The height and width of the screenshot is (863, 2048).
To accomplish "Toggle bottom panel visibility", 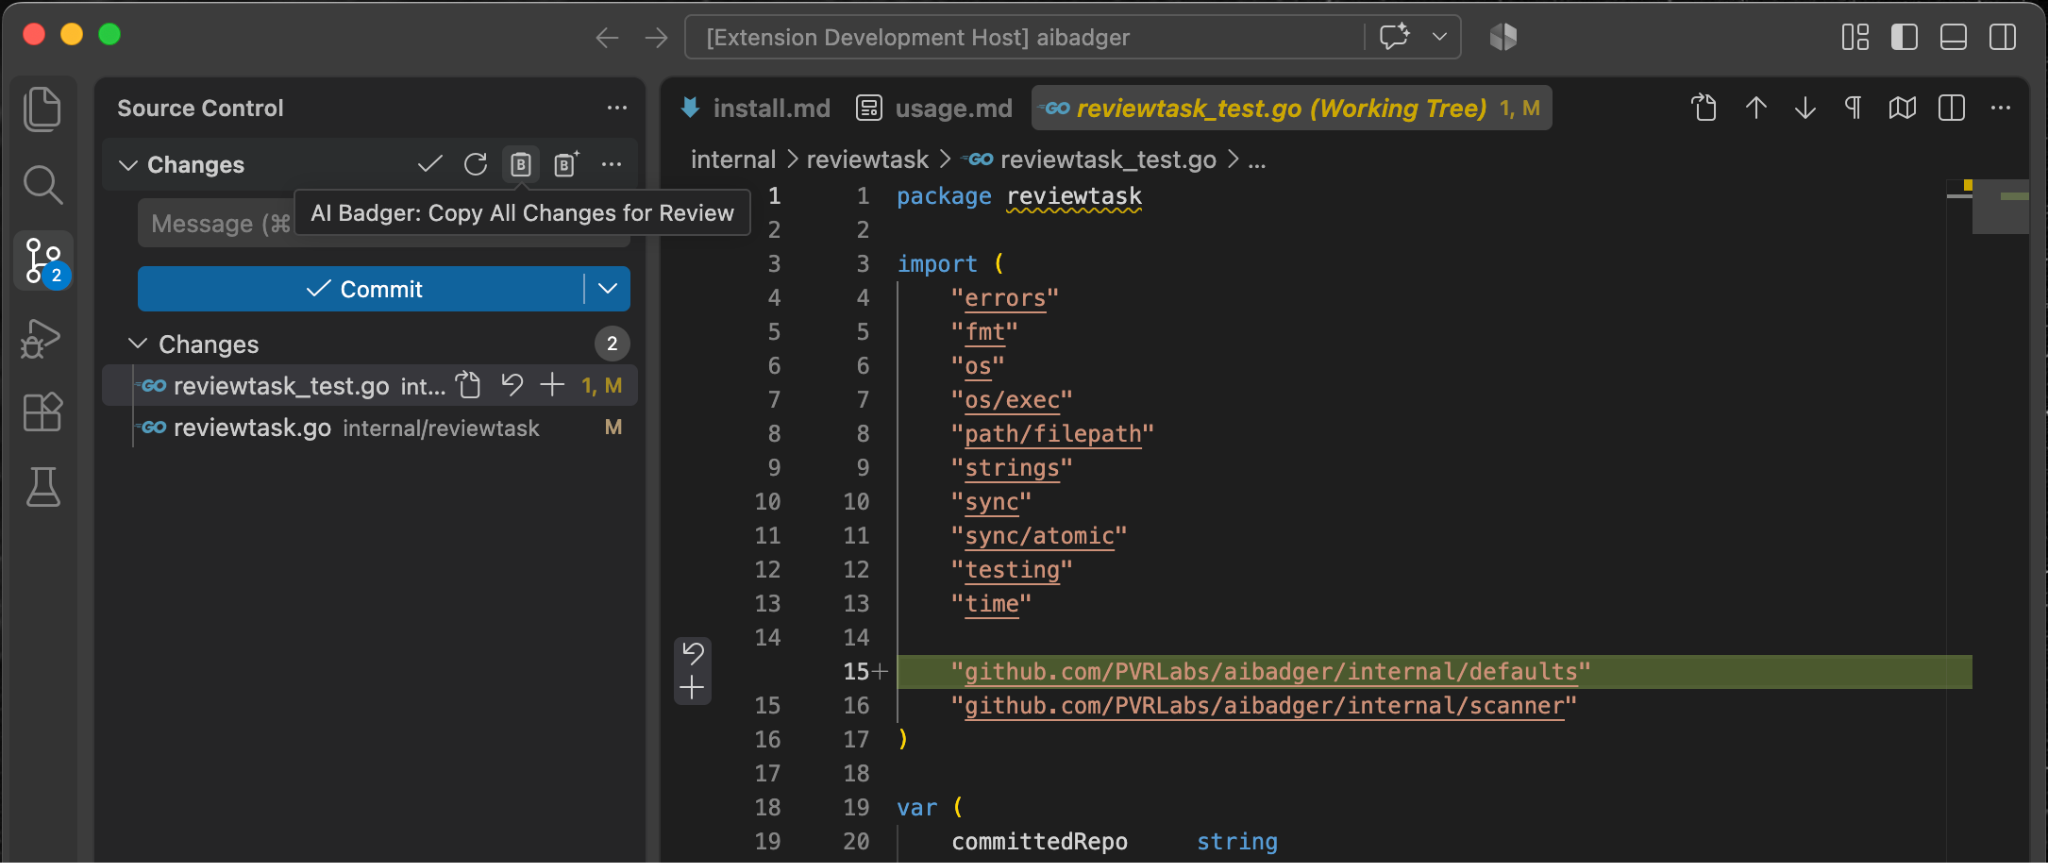I will tap(1953, 37).
